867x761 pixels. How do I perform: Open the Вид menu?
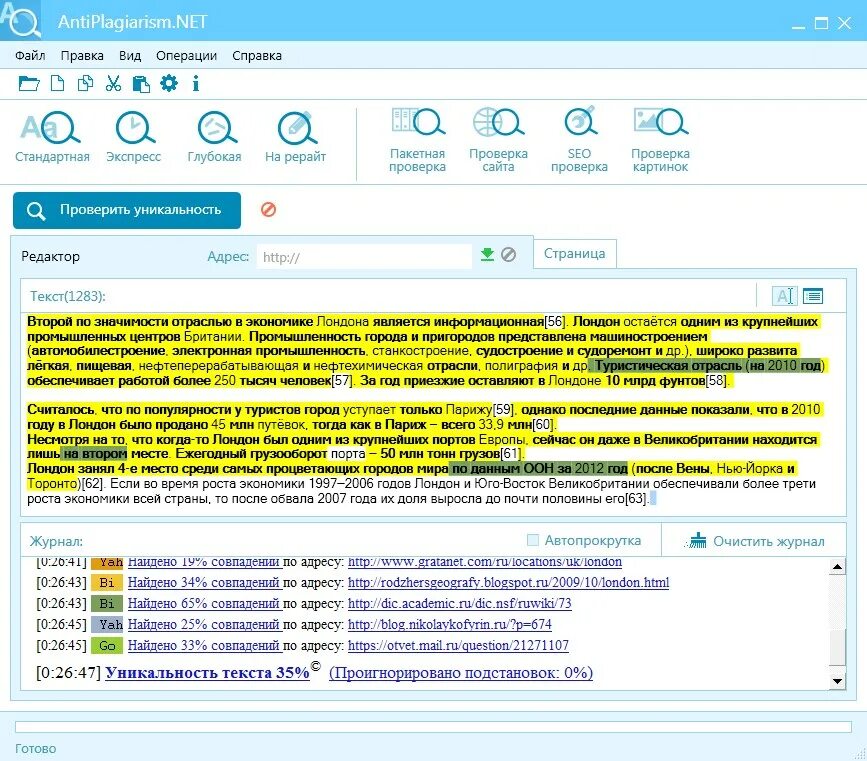[130, 56]
